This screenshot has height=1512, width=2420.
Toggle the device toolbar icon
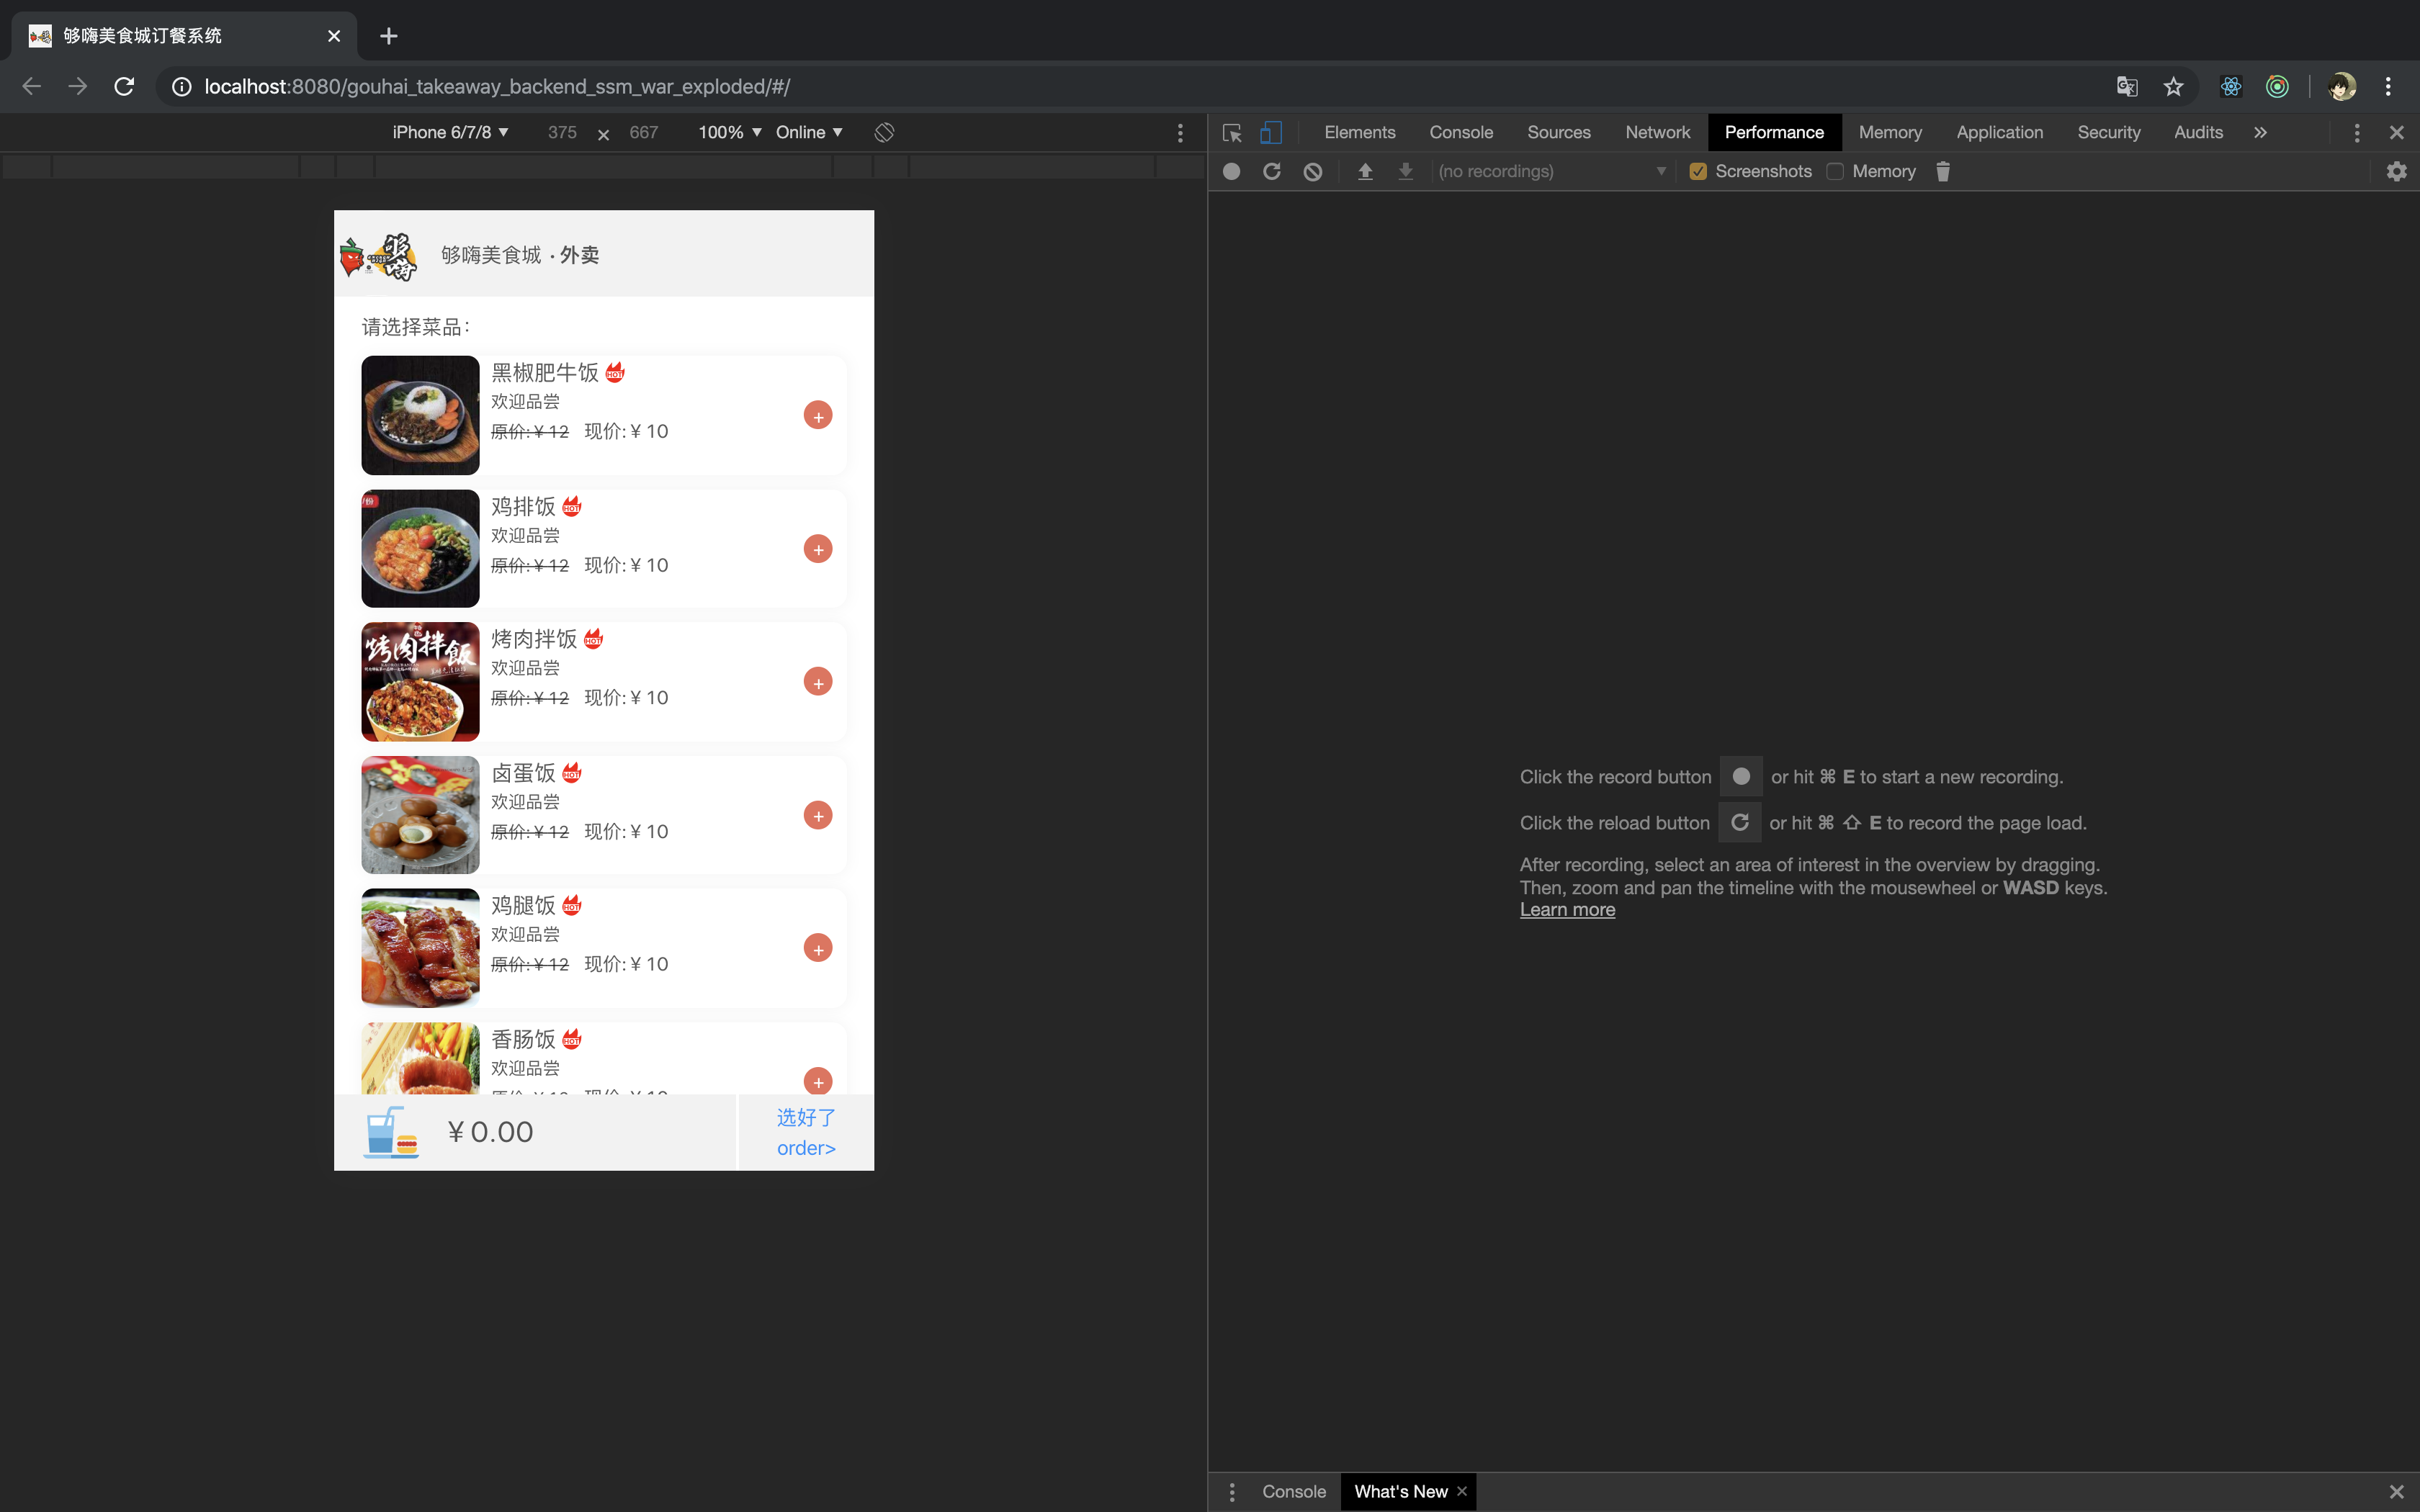coord(1270,133)
